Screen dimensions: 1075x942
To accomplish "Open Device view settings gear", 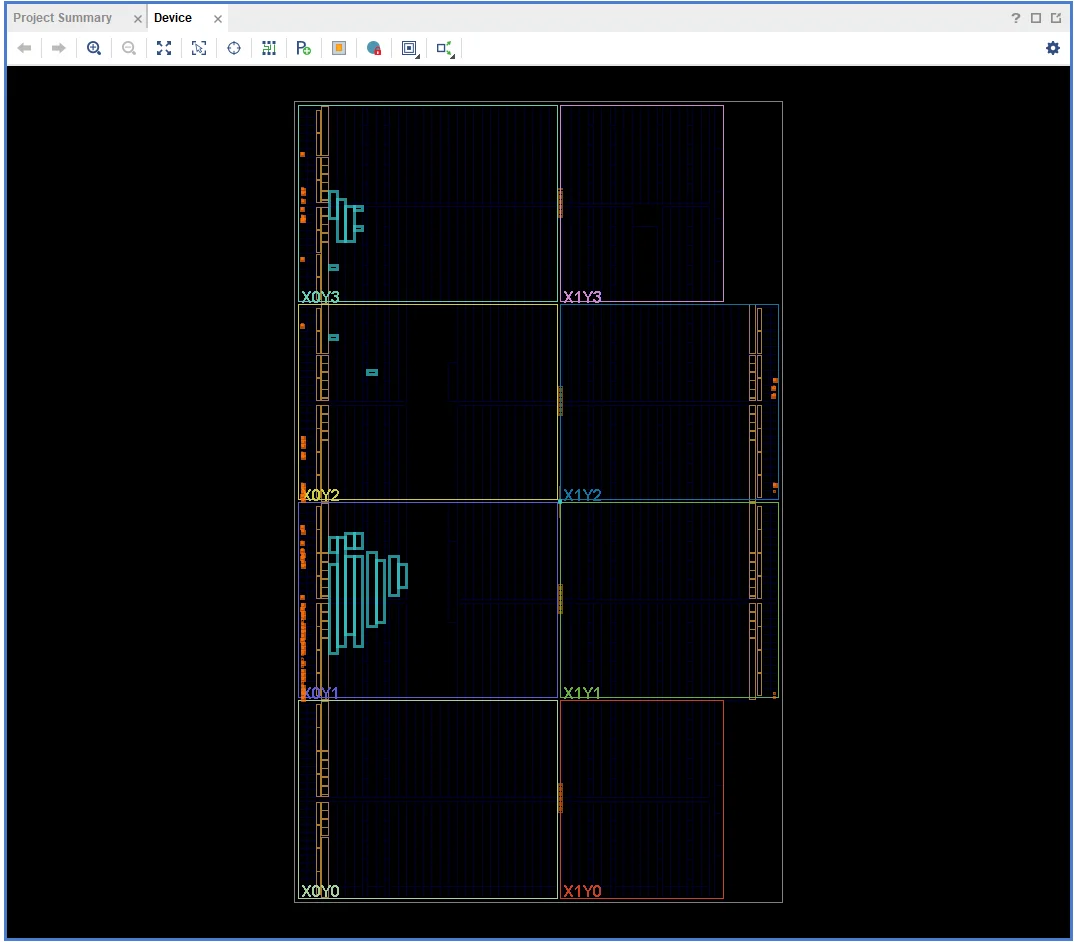I will point(1052,48).
